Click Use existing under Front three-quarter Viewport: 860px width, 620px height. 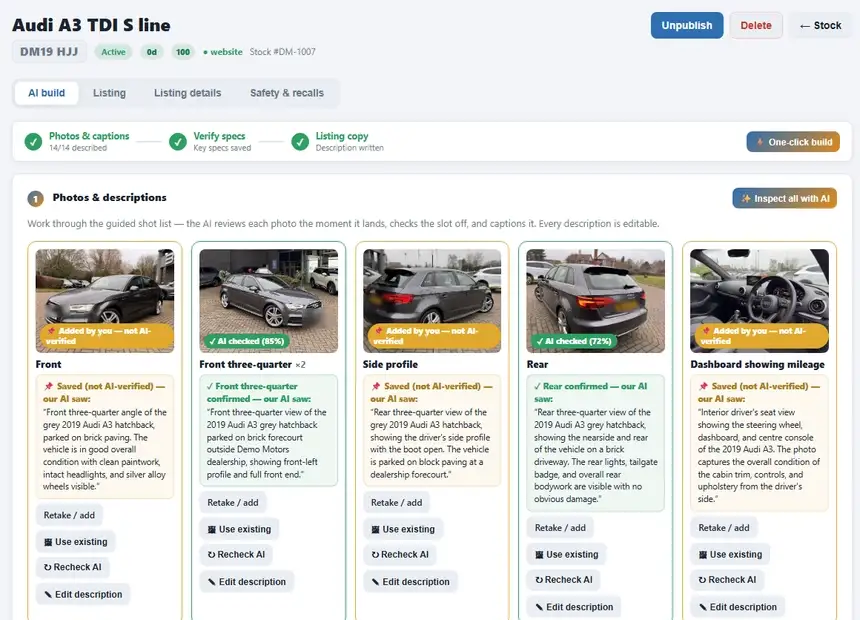pos(239,529)
